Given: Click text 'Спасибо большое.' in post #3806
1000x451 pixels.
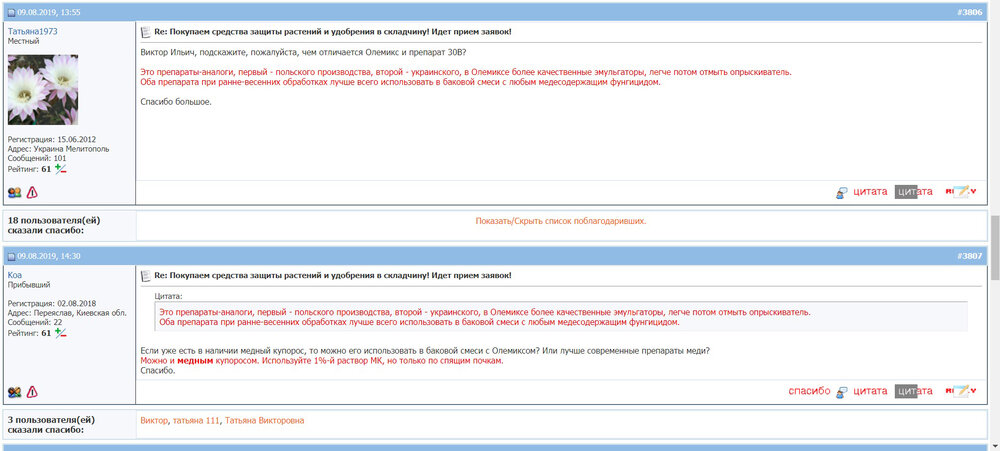Looking at the screenshot, I should (175, 101).
